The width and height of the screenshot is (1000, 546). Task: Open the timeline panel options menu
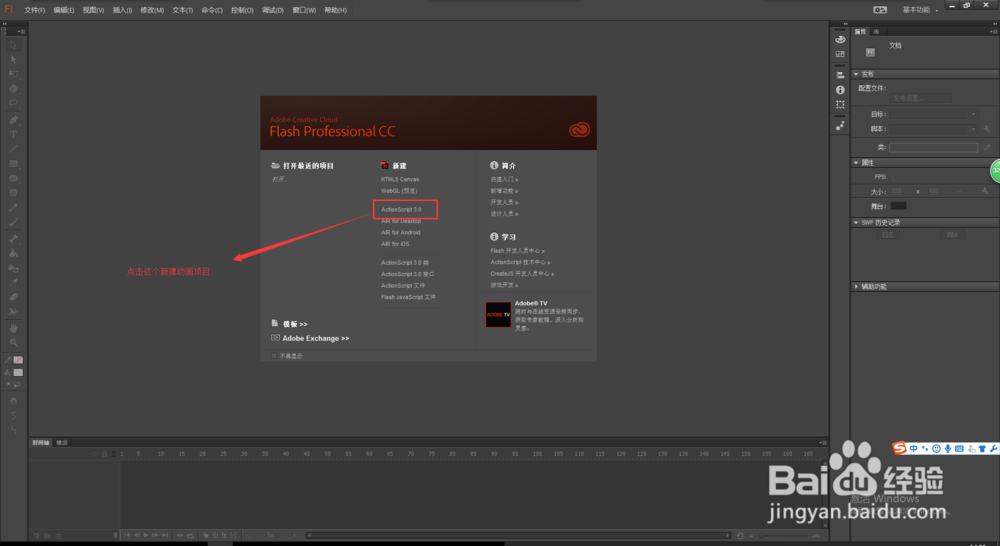(823, 442)
